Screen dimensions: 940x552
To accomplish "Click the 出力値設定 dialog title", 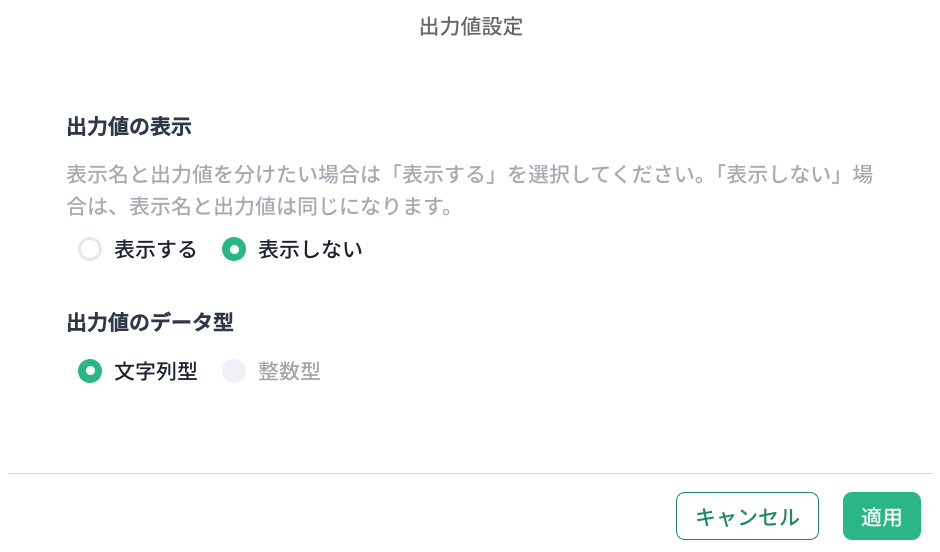I will coord(470,27).
